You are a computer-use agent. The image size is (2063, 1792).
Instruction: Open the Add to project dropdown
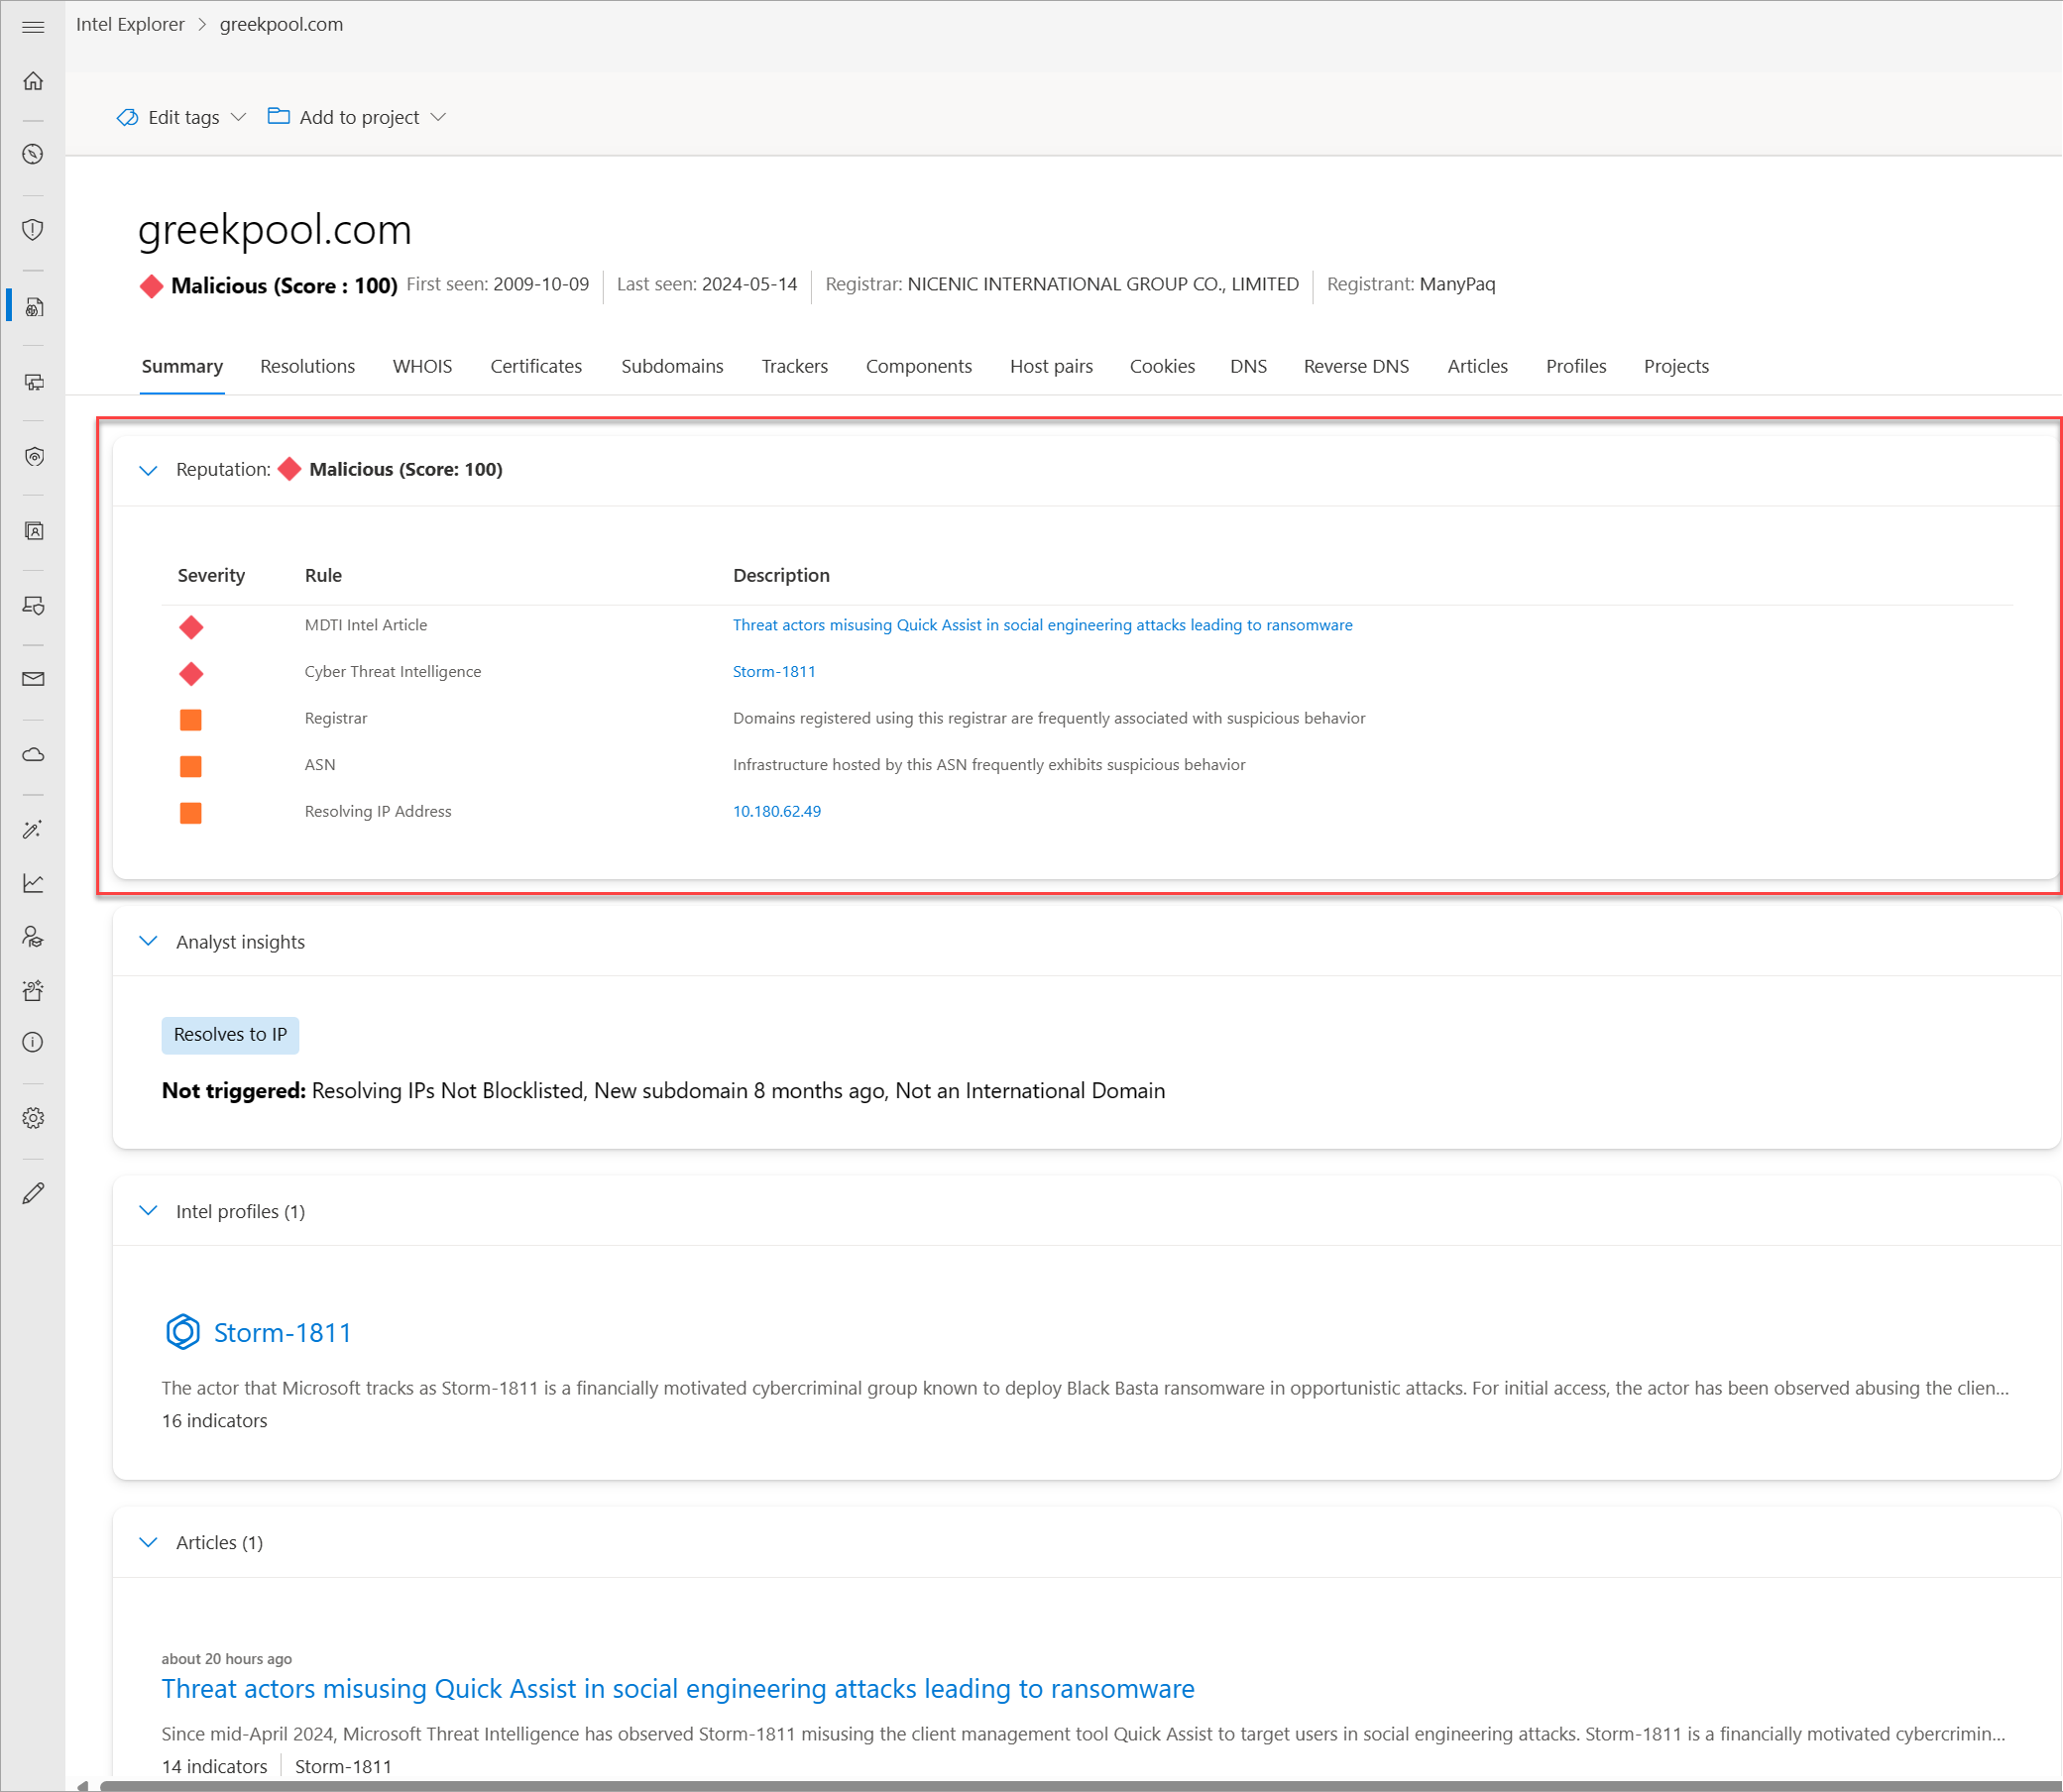click(357, 117)
